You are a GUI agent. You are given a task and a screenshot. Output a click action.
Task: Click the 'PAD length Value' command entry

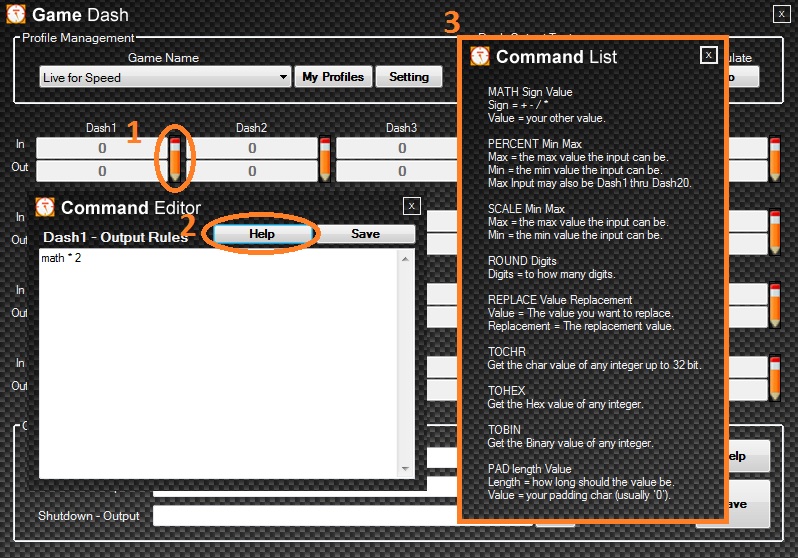point(529,469)
